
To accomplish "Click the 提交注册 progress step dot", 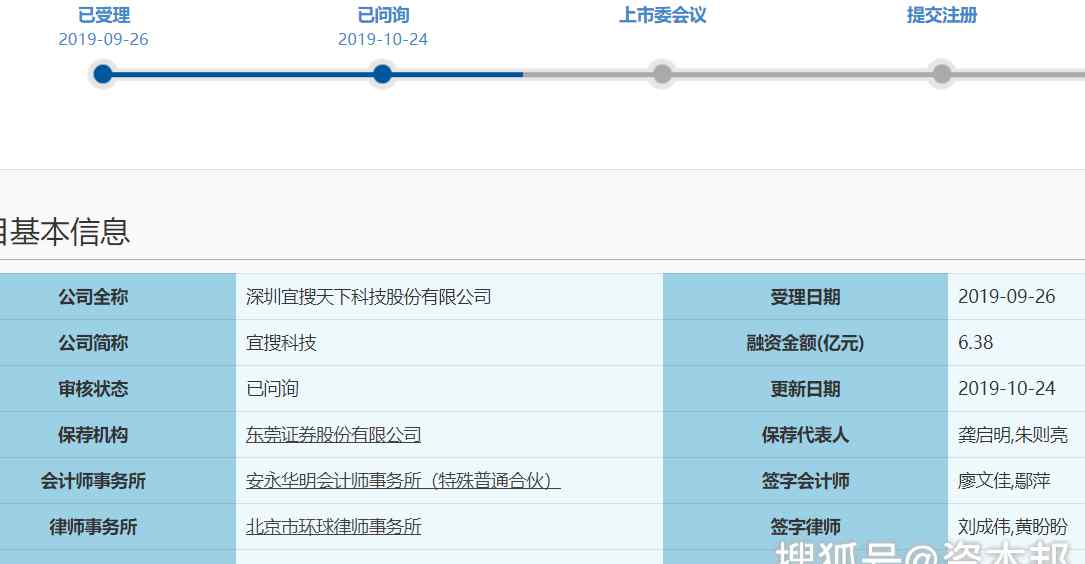I will [941, 74].
